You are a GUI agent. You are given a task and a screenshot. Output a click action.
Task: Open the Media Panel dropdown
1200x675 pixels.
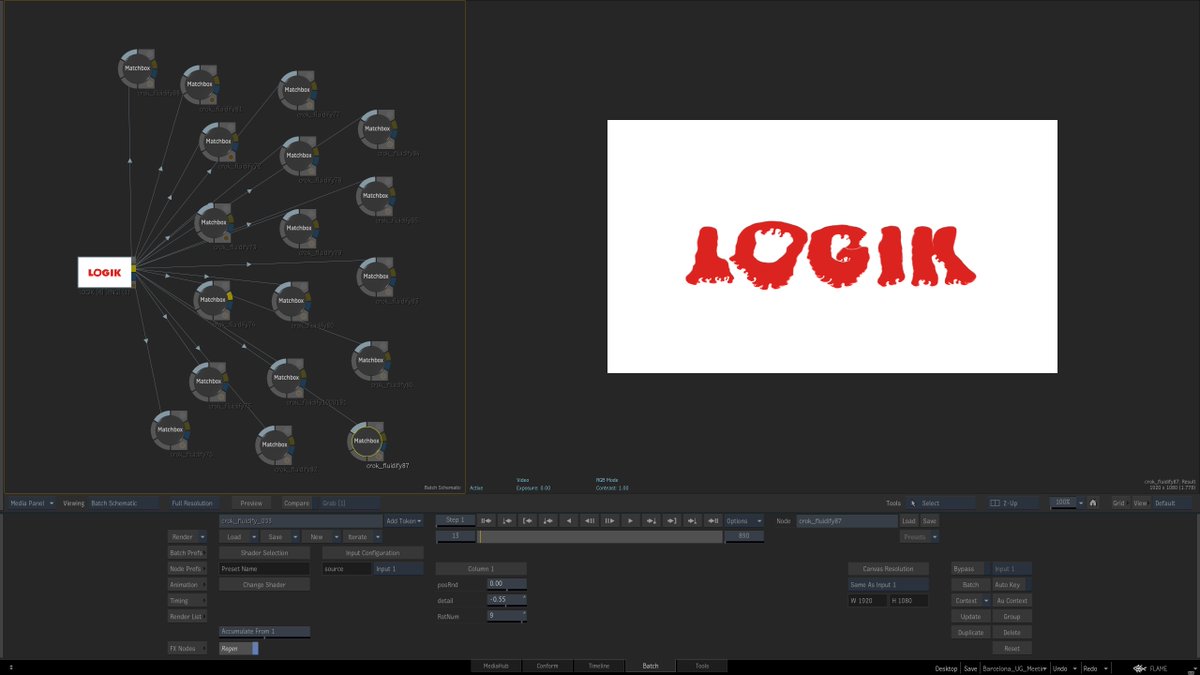pos(31,503)
